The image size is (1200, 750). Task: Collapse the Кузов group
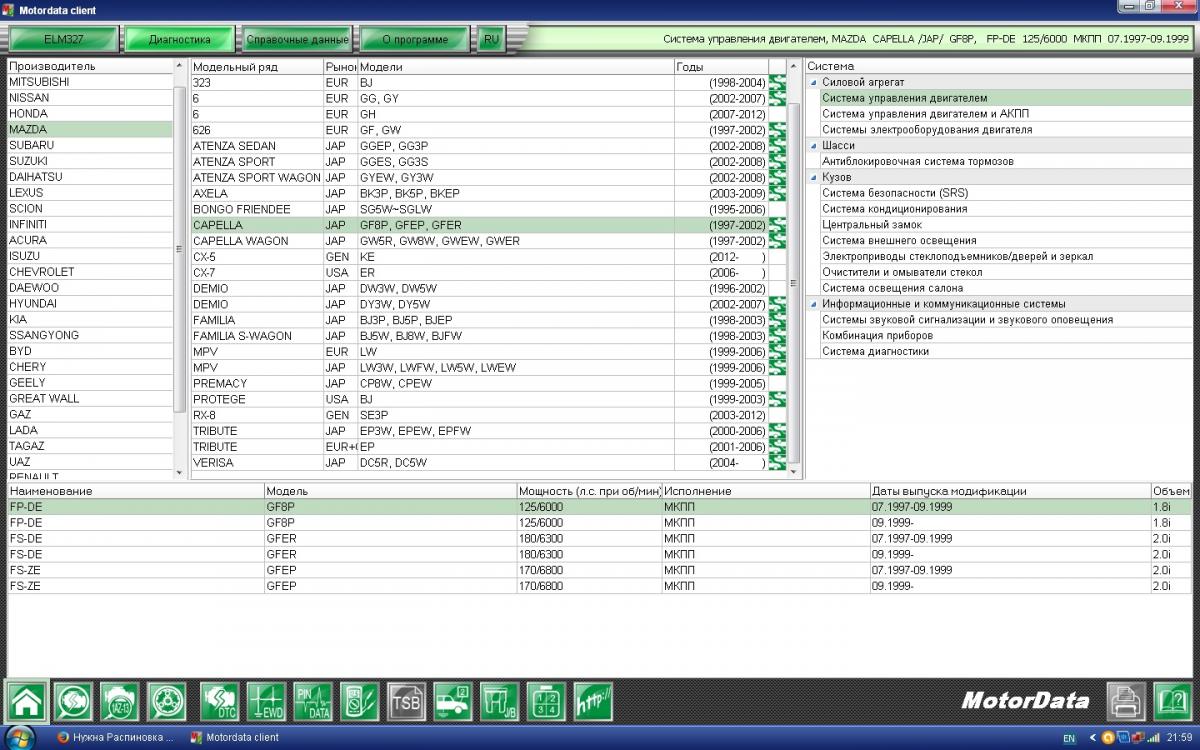pos(813,177)
